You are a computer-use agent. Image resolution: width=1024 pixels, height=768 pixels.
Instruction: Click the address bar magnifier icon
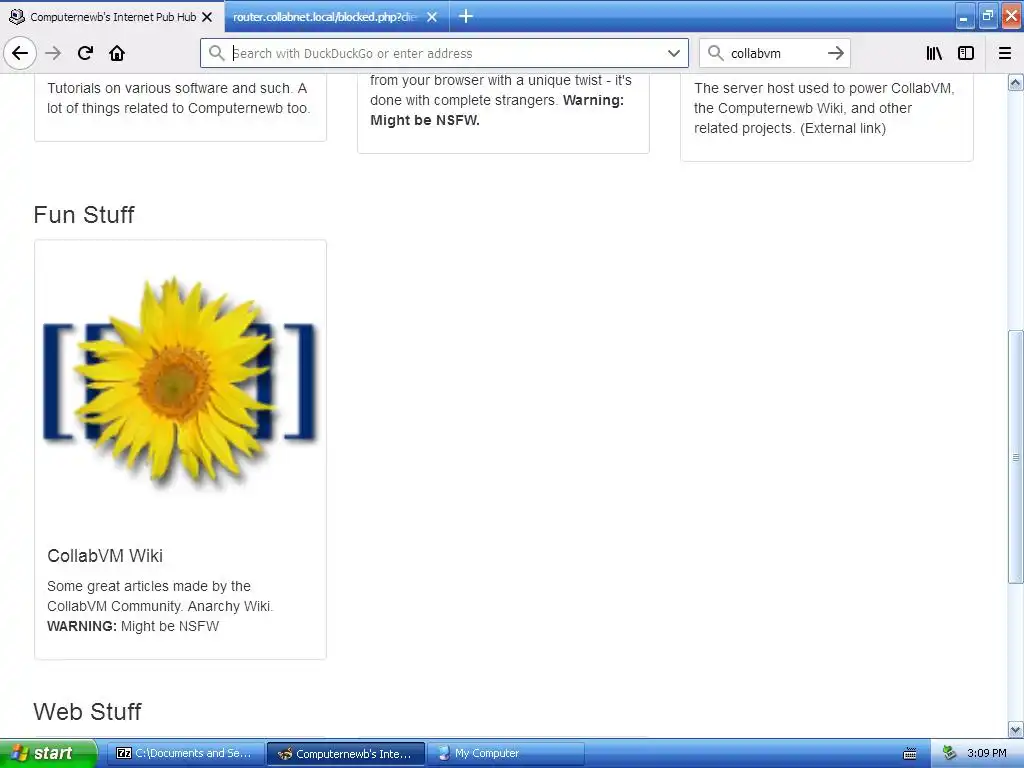point(216,53)
